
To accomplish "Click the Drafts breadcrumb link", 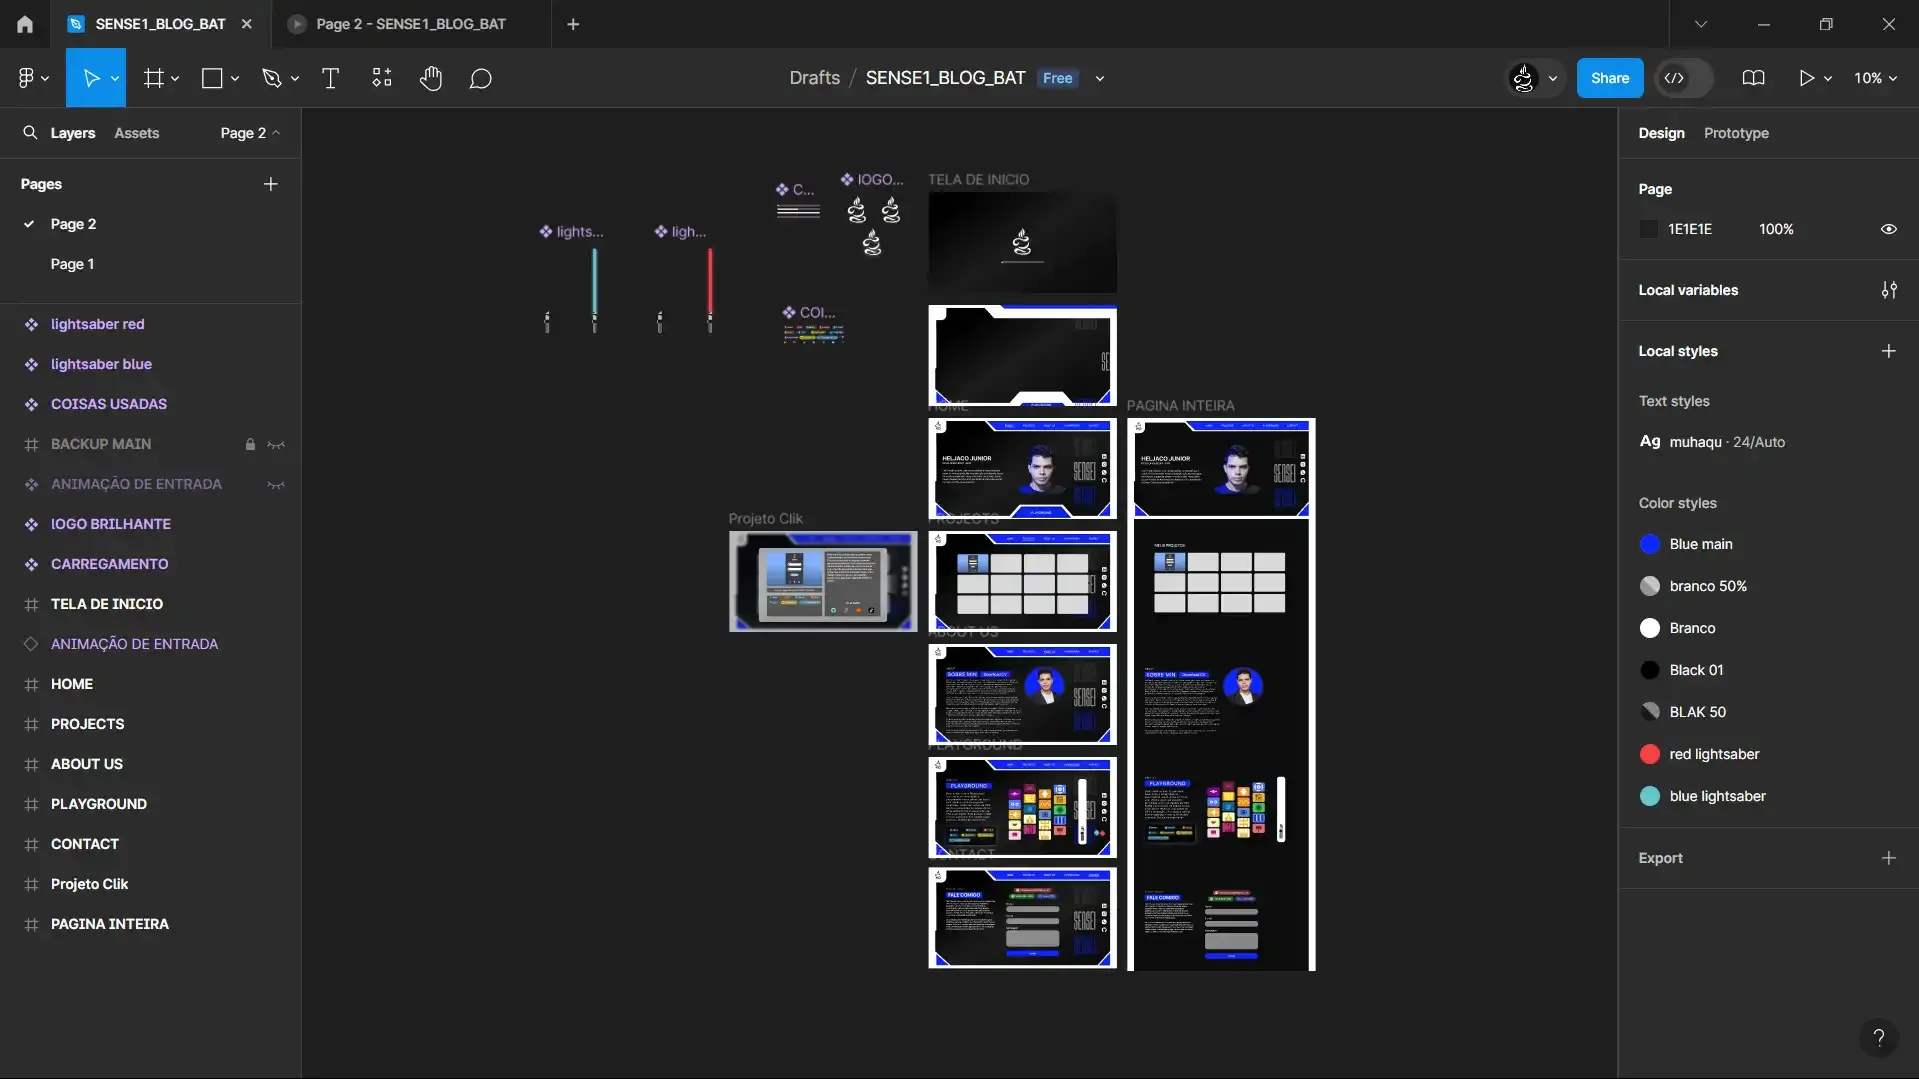I will pyautogui.click(x=814, y=78).
